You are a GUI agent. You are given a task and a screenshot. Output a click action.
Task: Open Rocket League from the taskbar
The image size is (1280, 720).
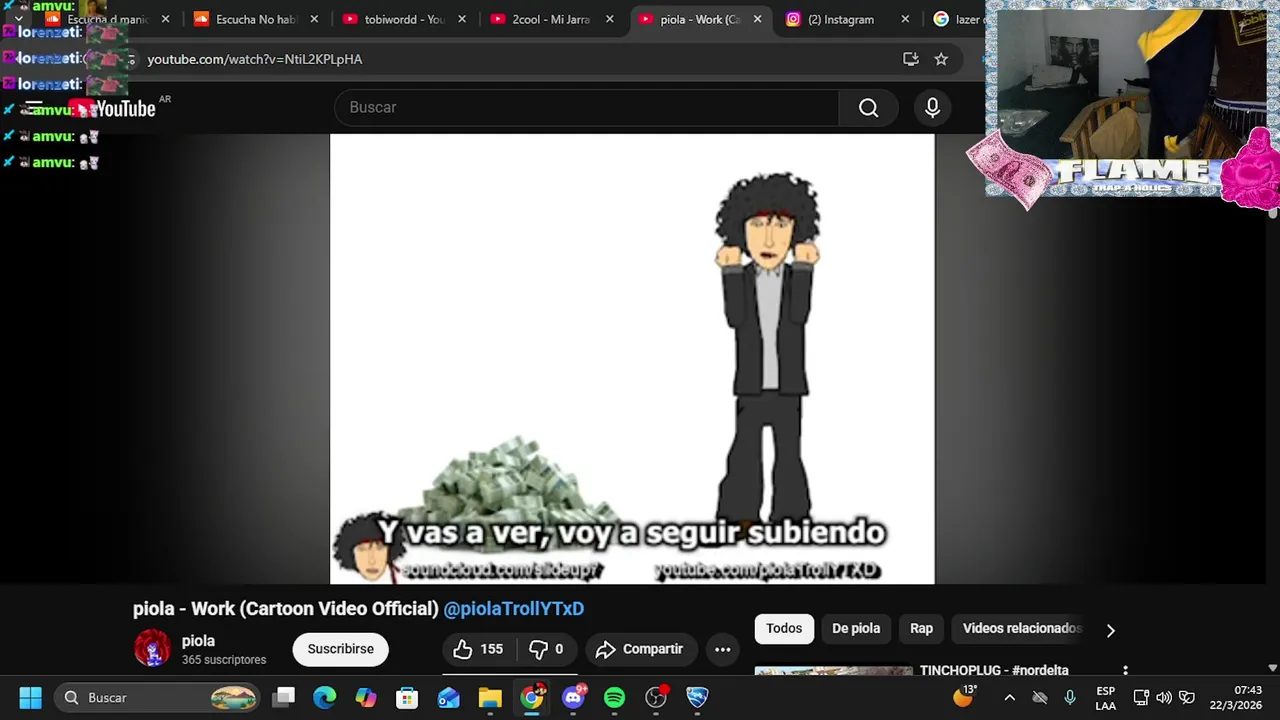tap(697, 697)
